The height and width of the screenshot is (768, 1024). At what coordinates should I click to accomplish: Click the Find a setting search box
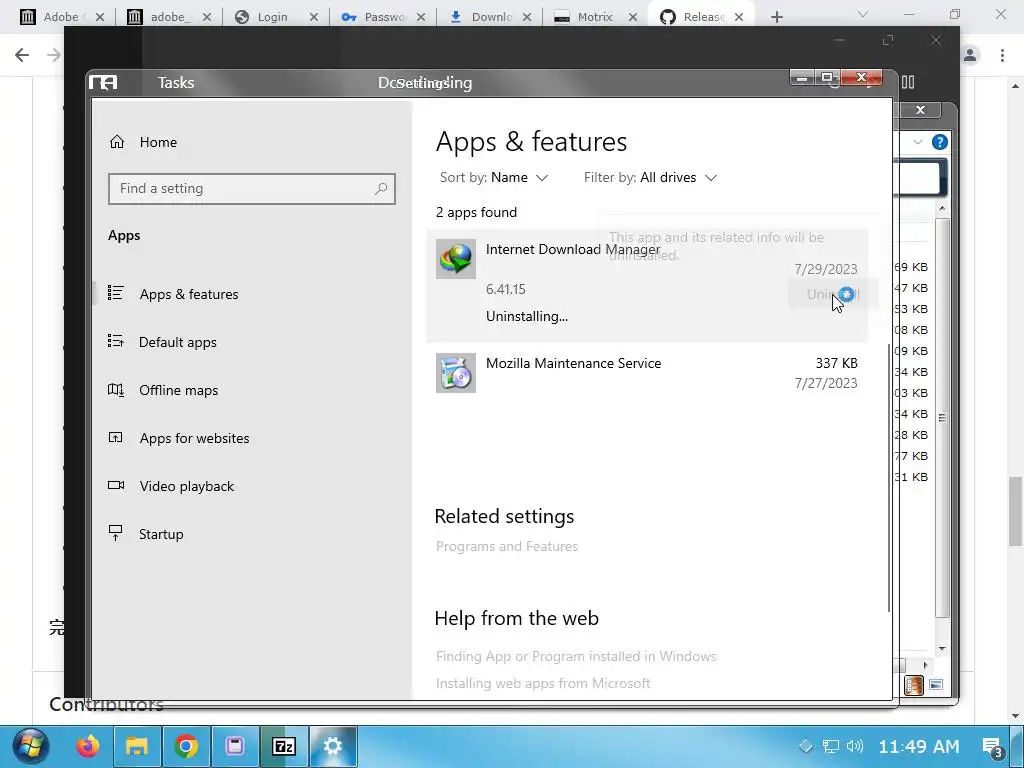point(251,189)
